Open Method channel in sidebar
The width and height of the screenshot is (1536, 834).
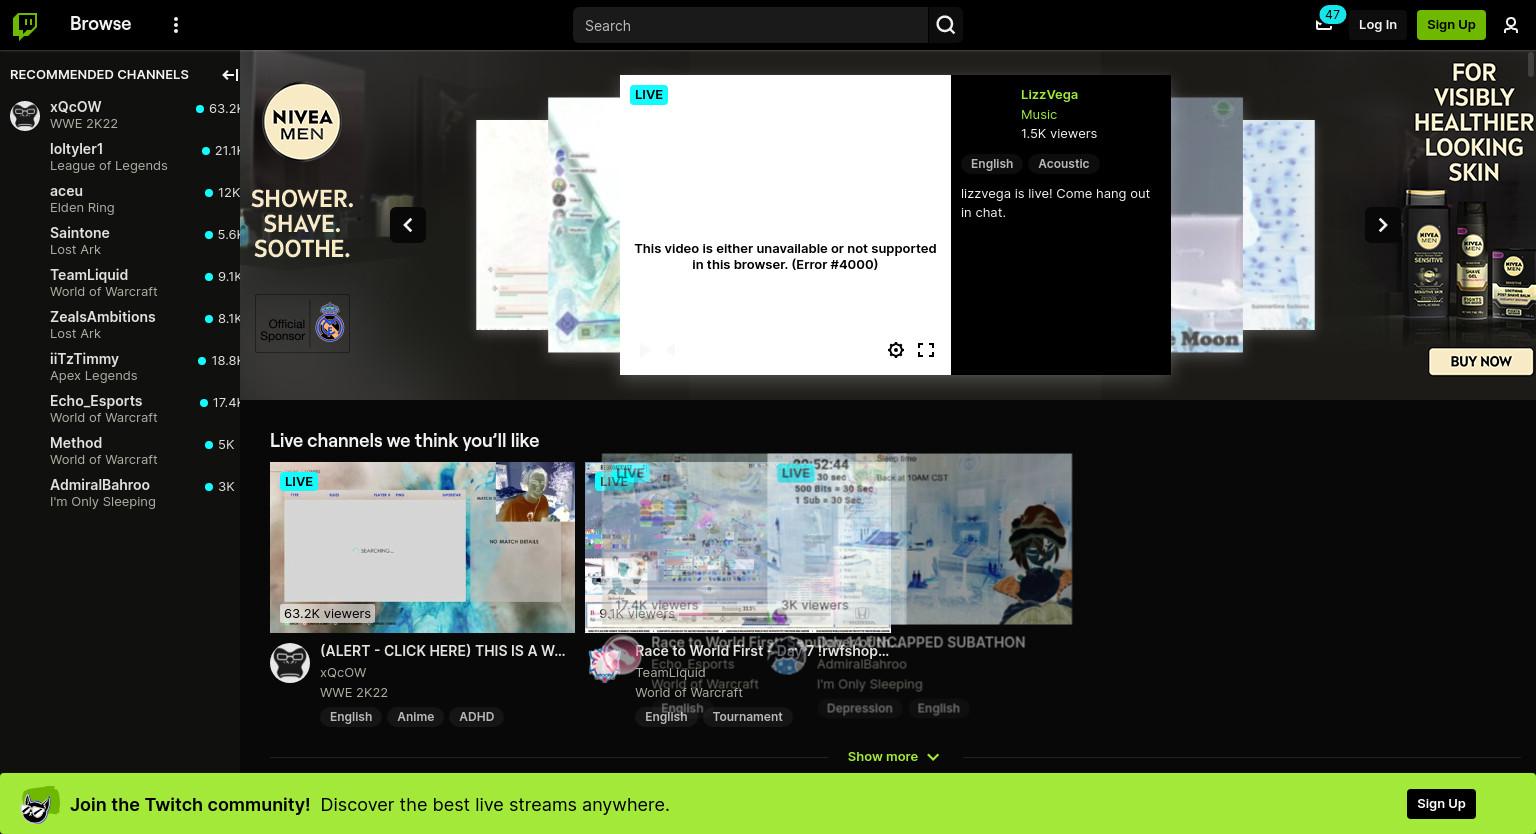(x=120, y=451)
